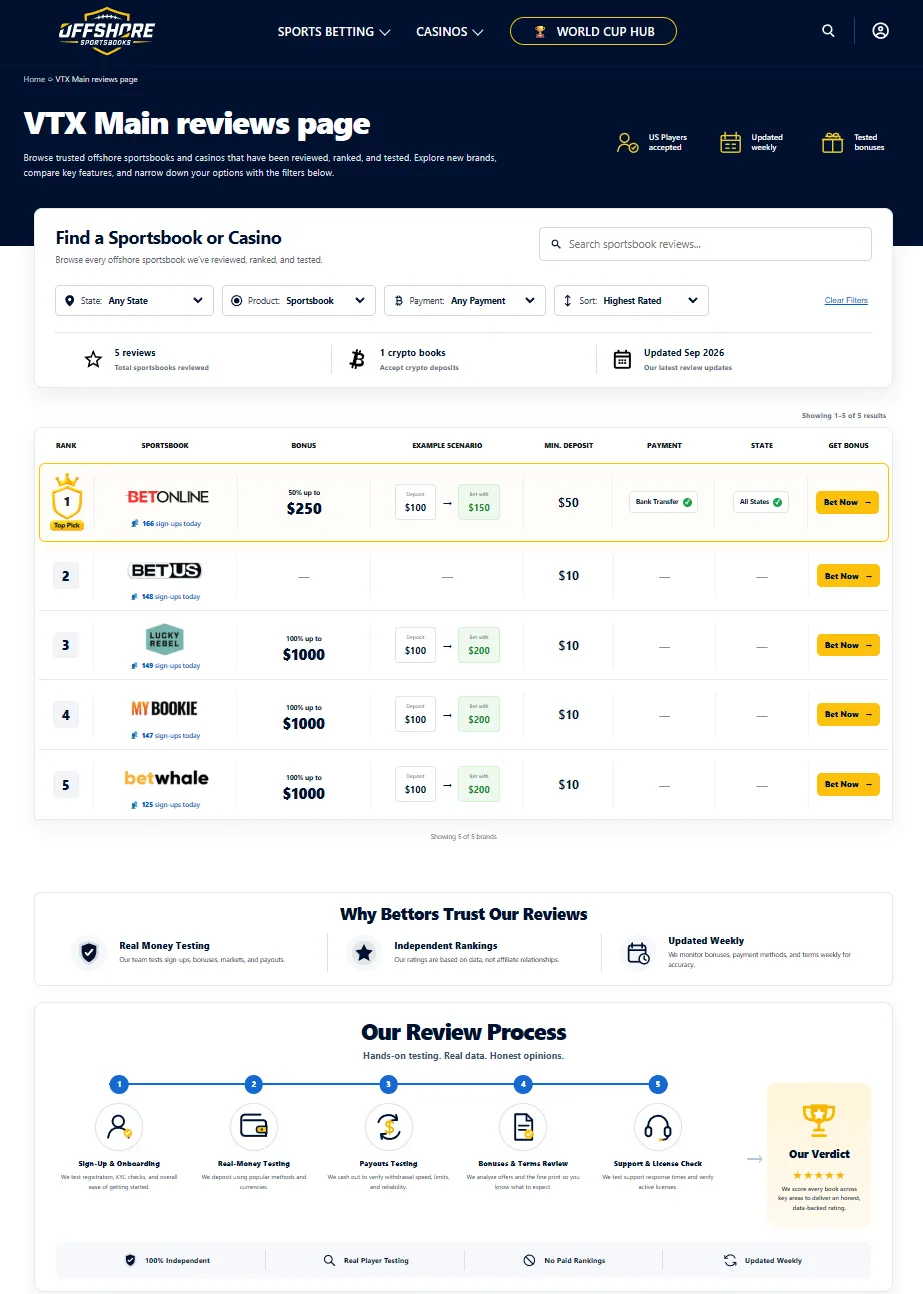Click the Support & License Check headset icon
Screen dimensions: 923x1294
pyautogui.click(x=657, y=1127)
